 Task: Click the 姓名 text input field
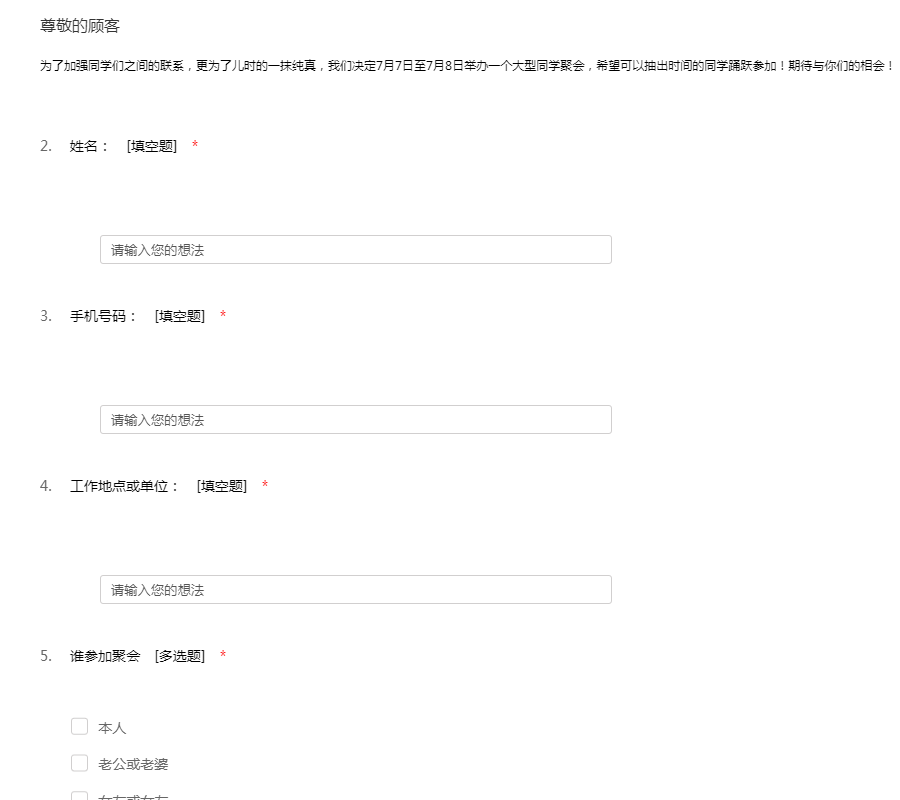(x=355, y=250)
